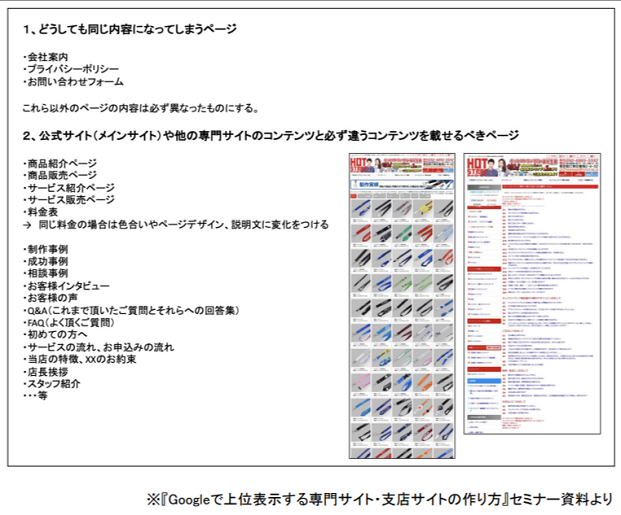Select the text ・商品販売ページ
The height and width of the screenshot is (515, 621).
pyautogui.click(x=60, y=175)
